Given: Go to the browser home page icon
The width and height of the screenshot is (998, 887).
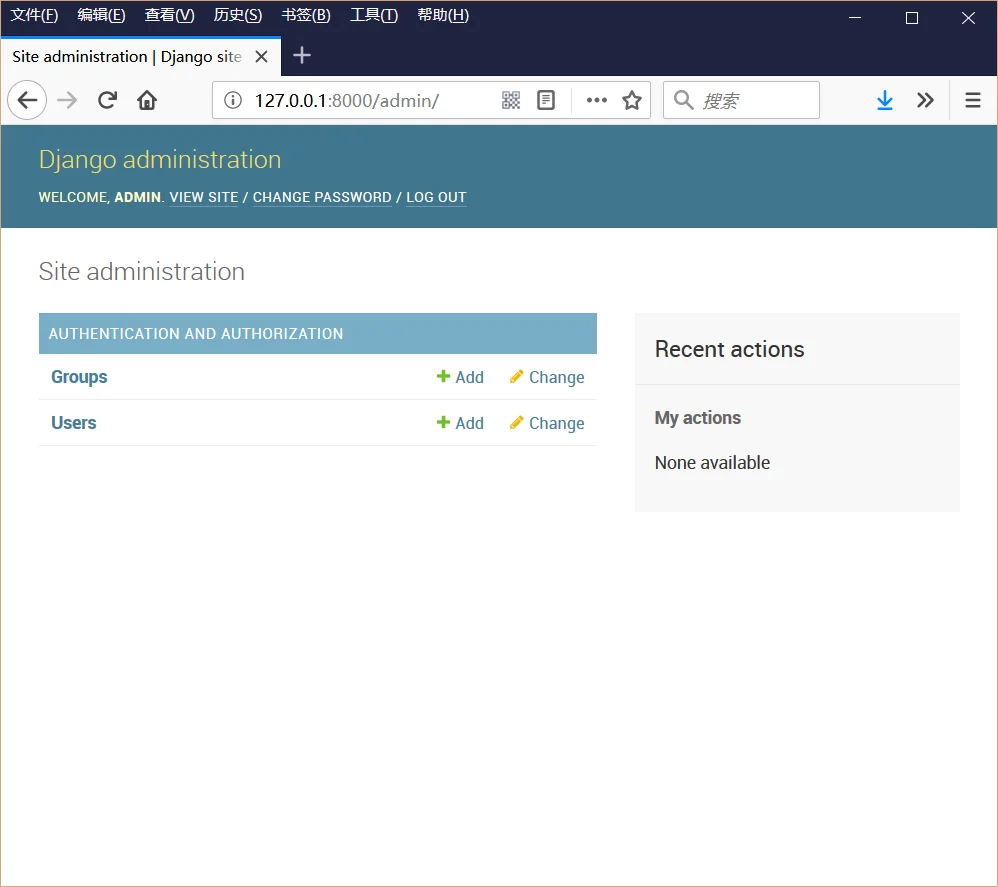Looking at the screenshot, I should point(147,100).
